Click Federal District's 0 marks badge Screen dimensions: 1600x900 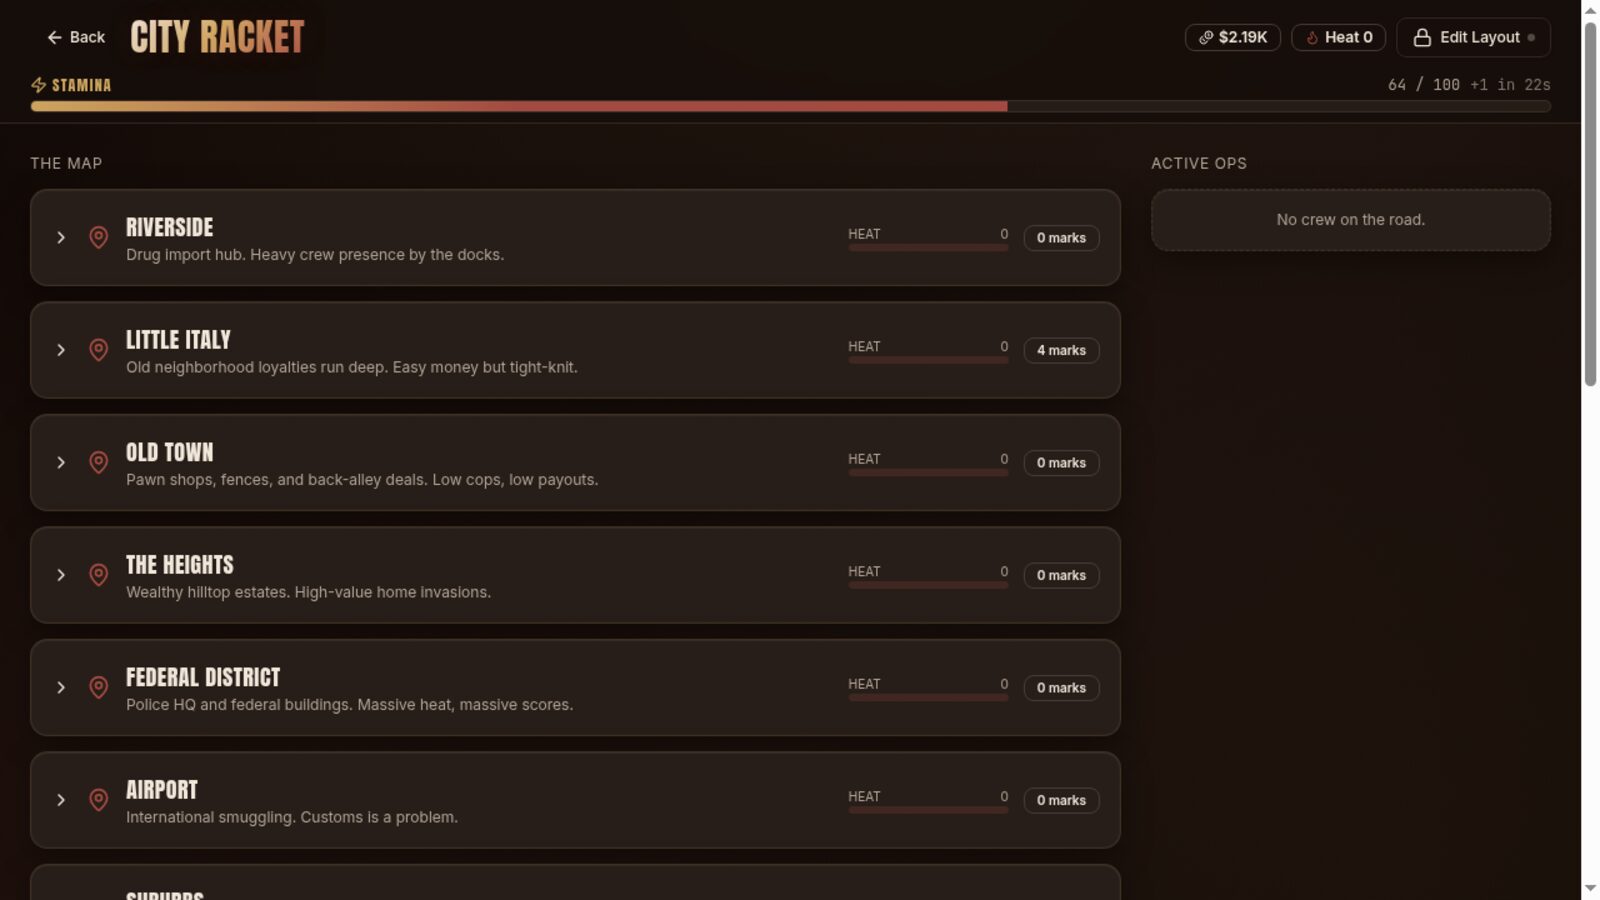tap(1061, 688)
